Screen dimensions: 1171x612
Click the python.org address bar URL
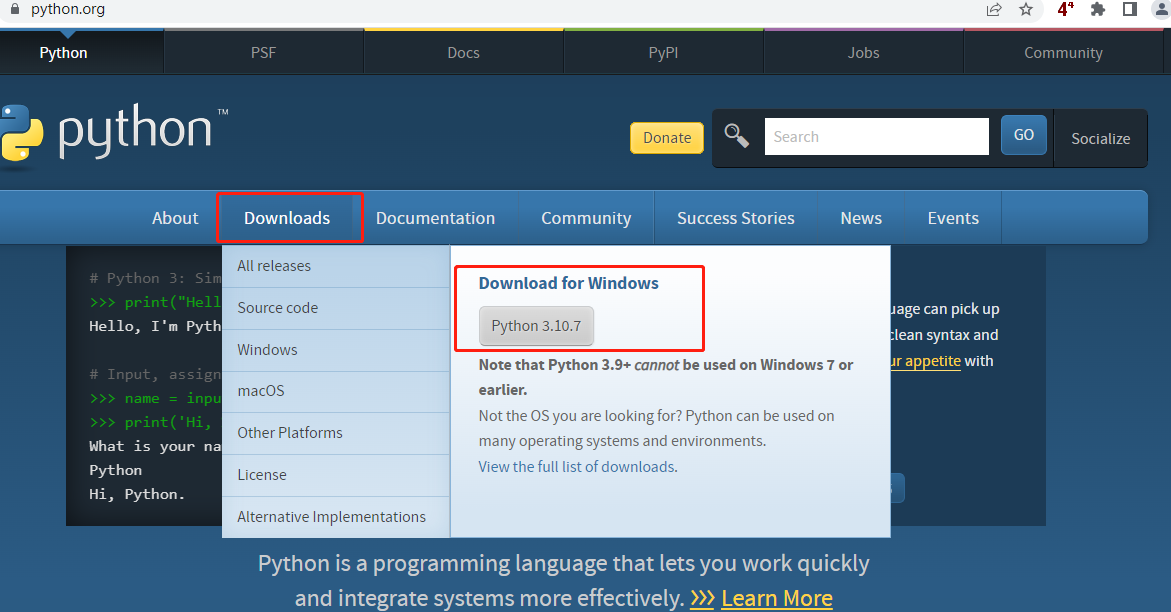point(68,9)
